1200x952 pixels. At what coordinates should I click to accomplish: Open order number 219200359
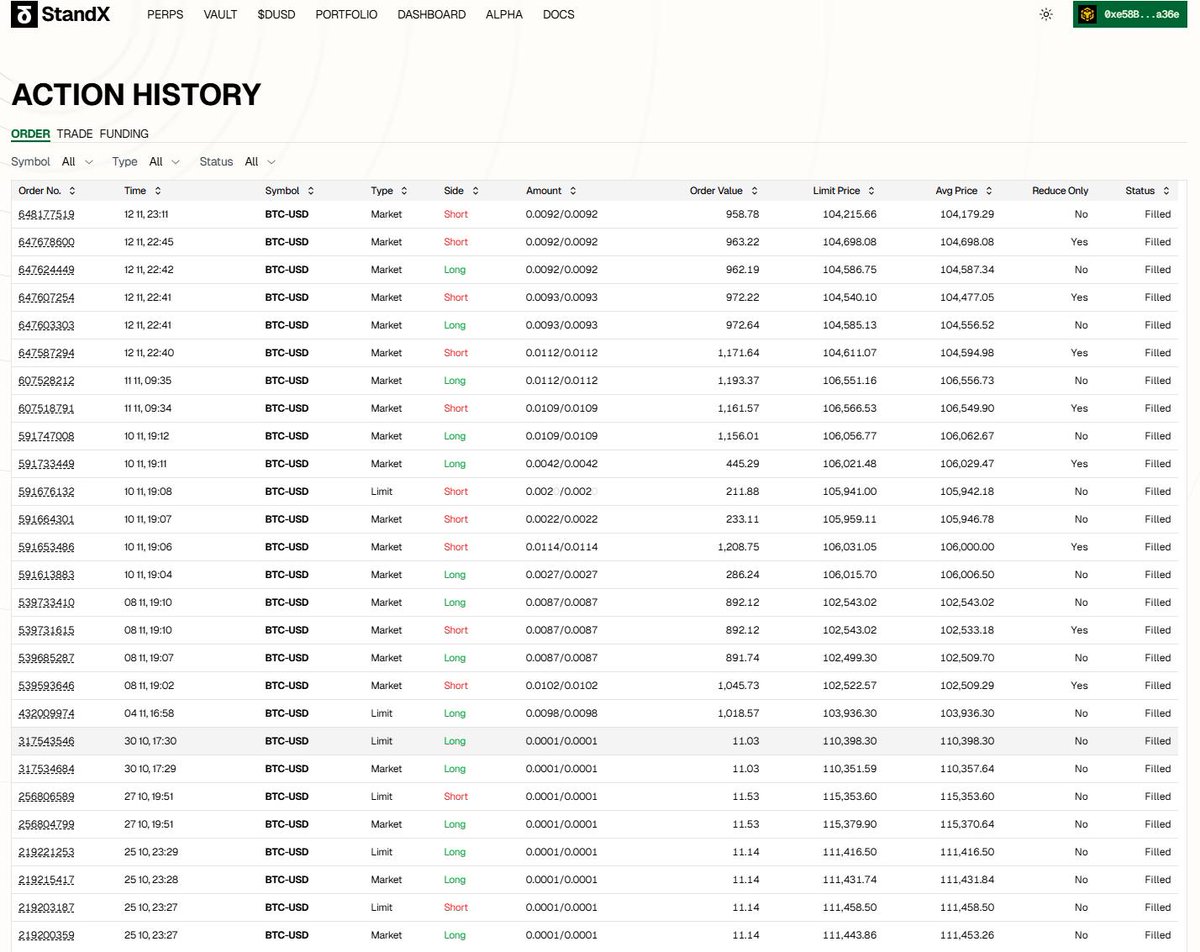[x=47, y=935]
